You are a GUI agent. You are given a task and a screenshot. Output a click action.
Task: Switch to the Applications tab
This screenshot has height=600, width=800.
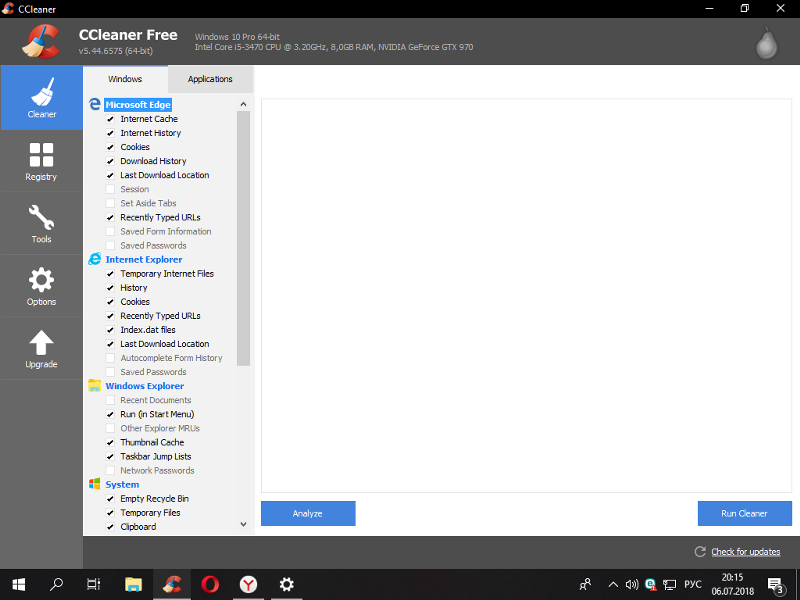point(210,79)
